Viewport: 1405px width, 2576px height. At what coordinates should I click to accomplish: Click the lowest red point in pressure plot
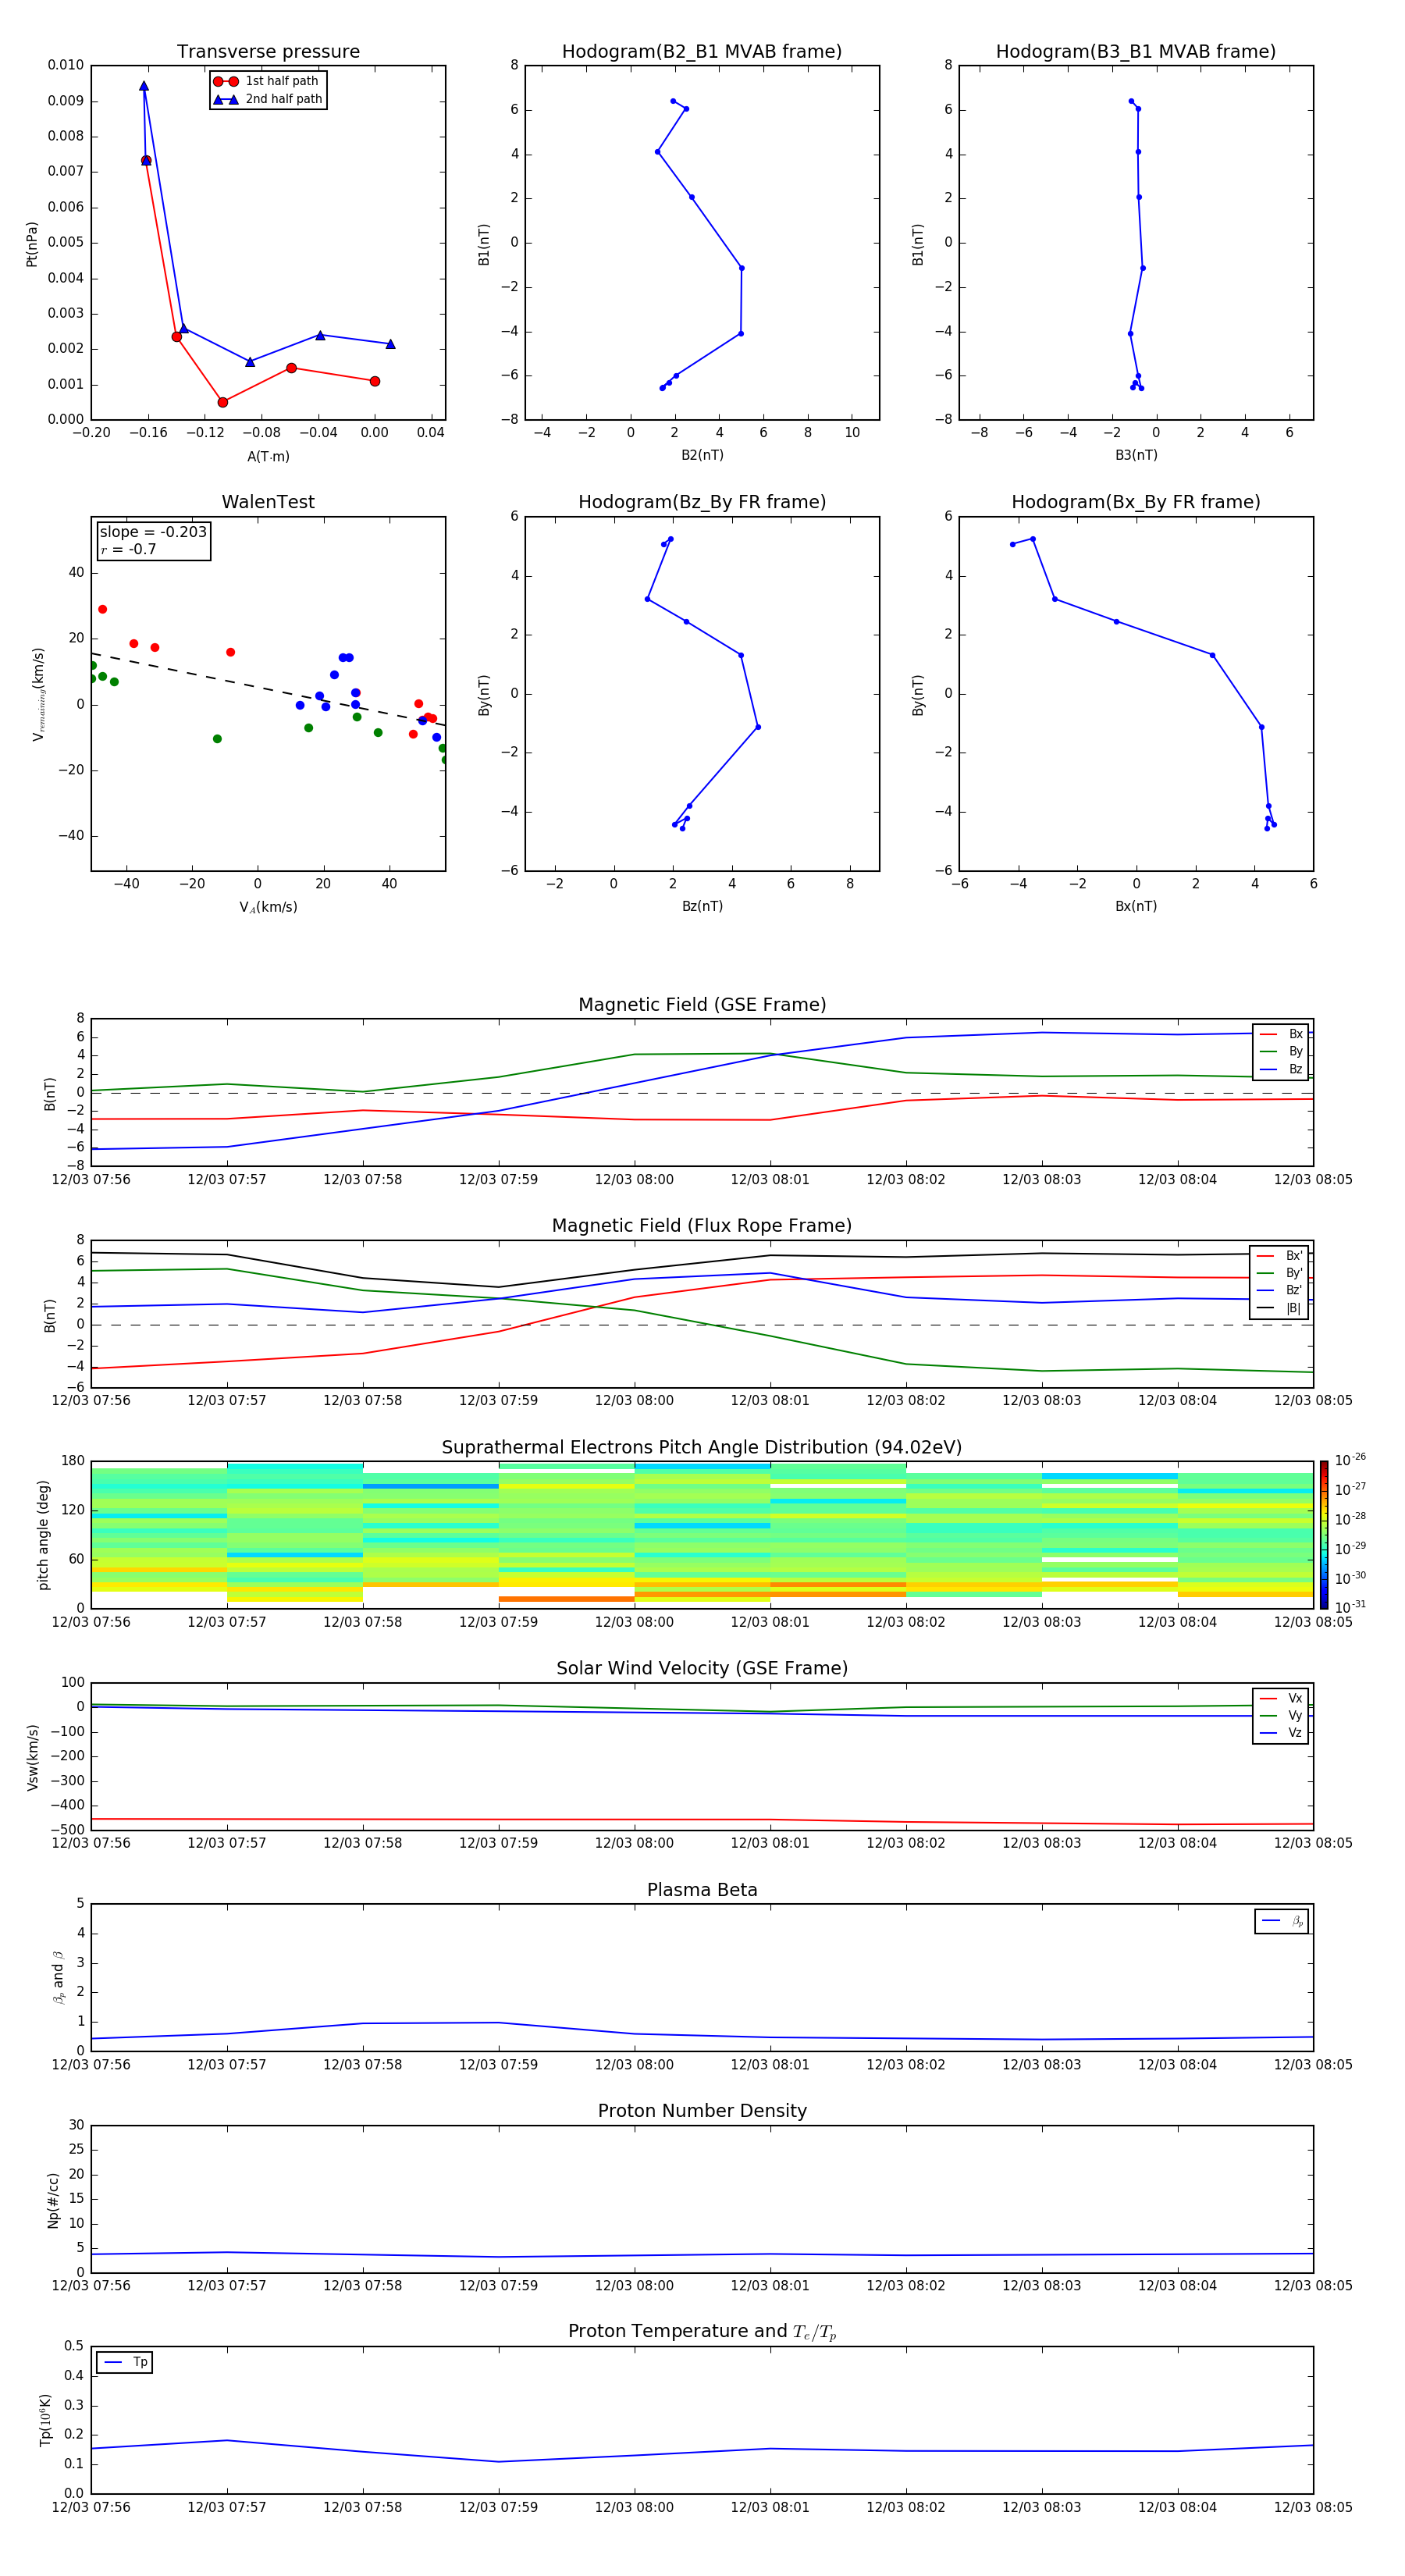click(x=222, y=402)
